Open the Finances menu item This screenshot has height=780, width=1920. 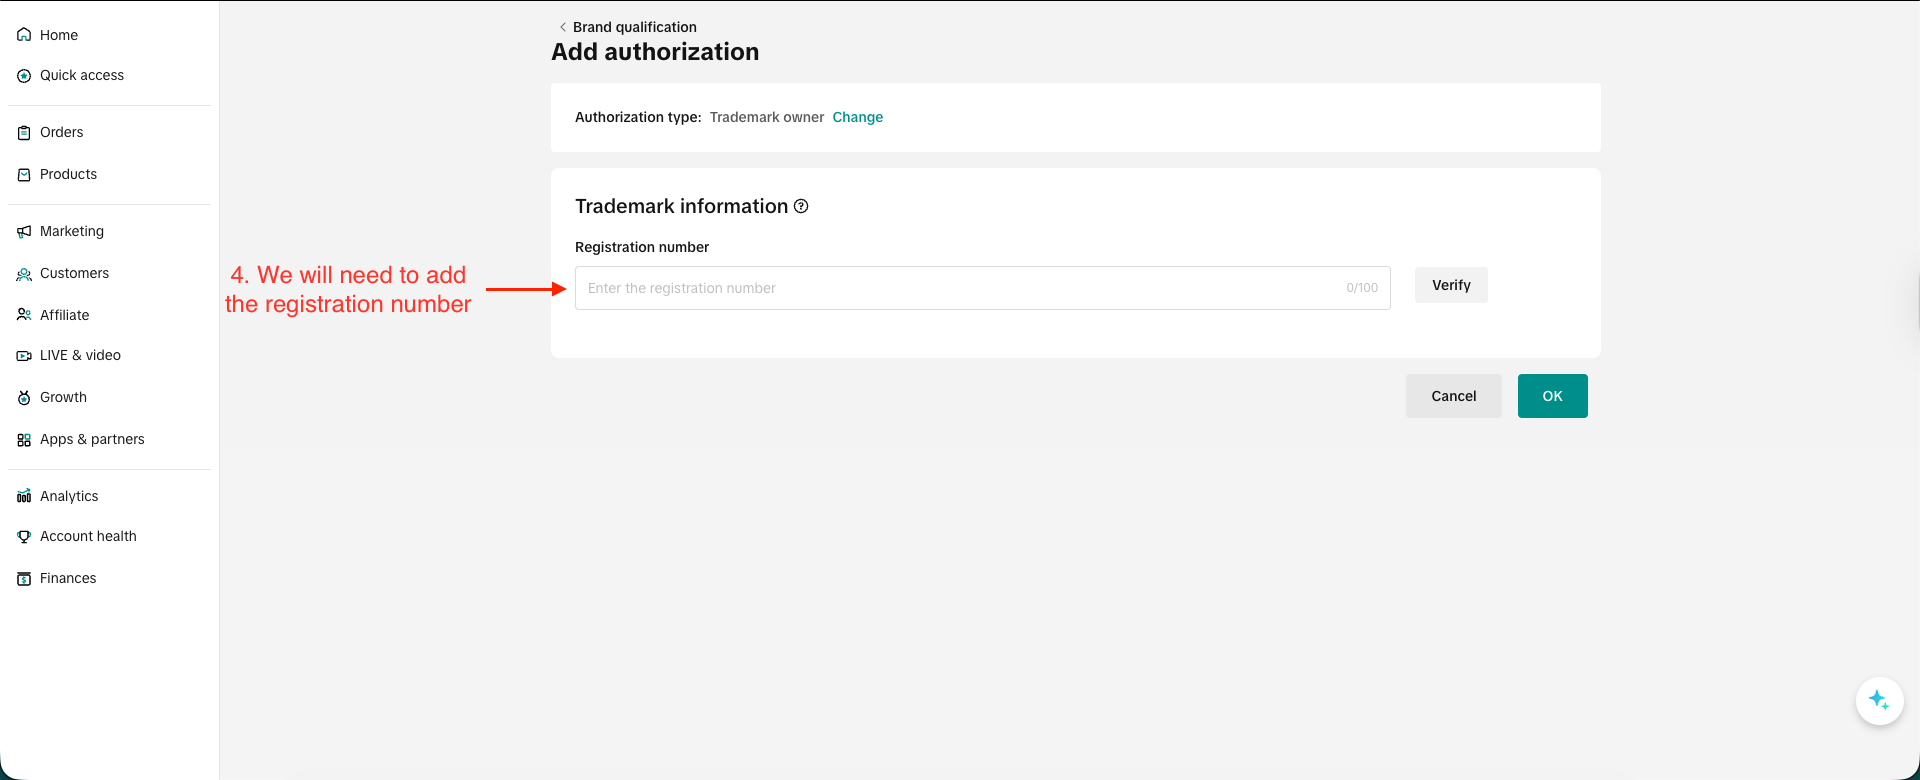click(x=68, y=578)
